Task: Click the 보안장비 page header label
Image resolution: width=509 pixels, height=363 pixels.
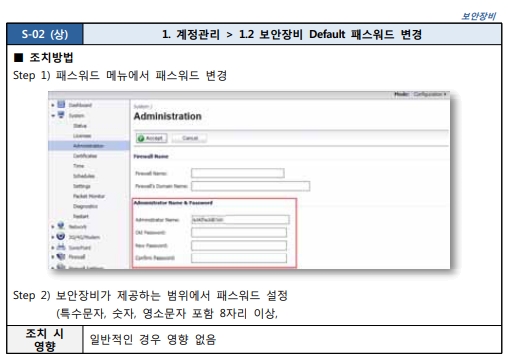Action: tap(478, 16)
